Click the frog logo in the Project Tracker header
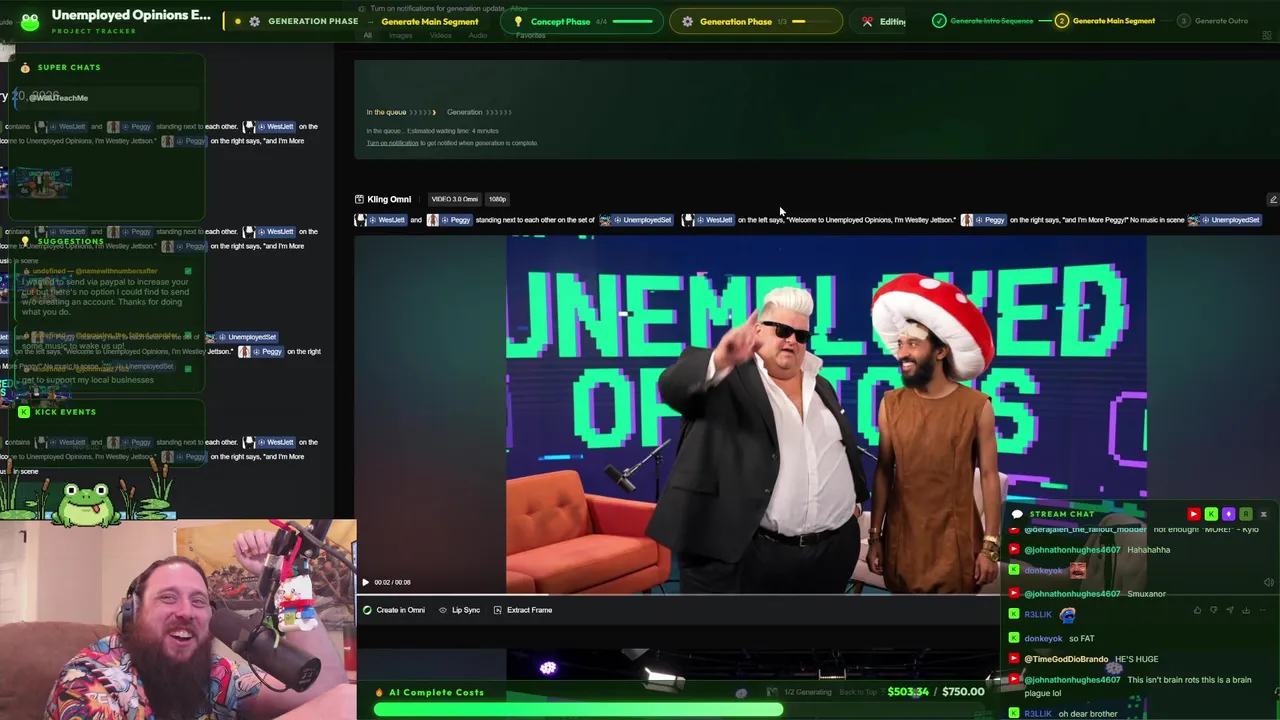The height and width of the screenshot is (720, 1280). (30, 21)
